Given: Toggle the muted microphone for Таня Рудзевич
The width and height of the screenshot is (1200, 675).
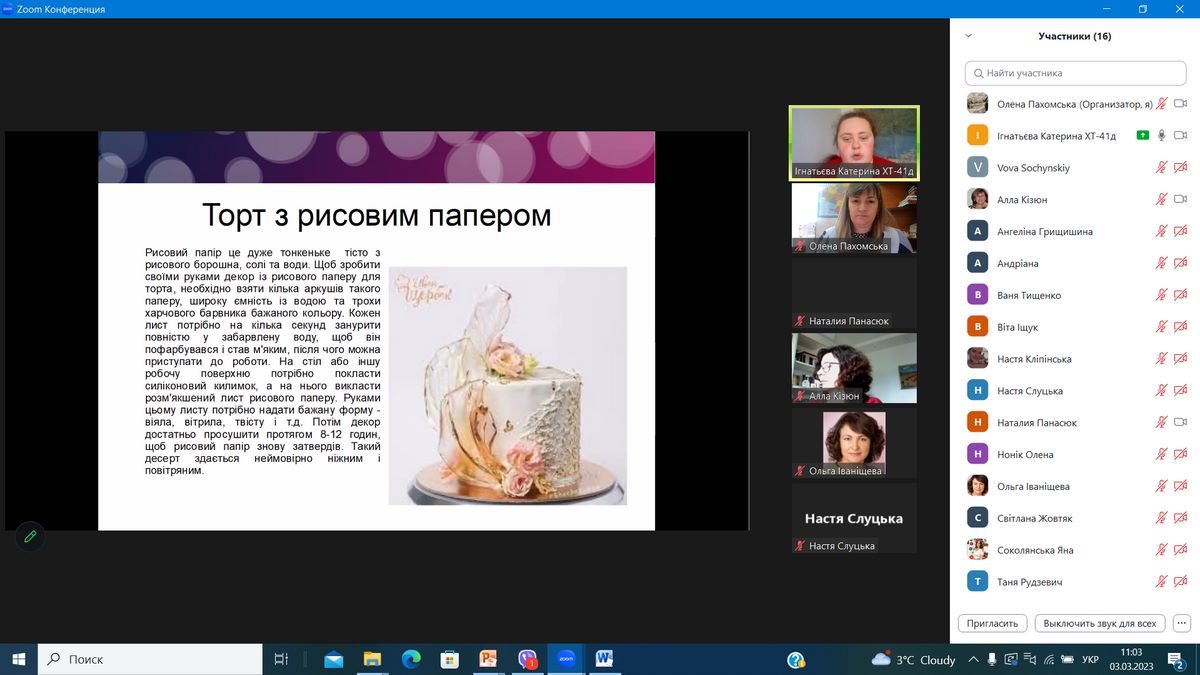Looking at the screenshot, I should click(x=1161, y=581).
